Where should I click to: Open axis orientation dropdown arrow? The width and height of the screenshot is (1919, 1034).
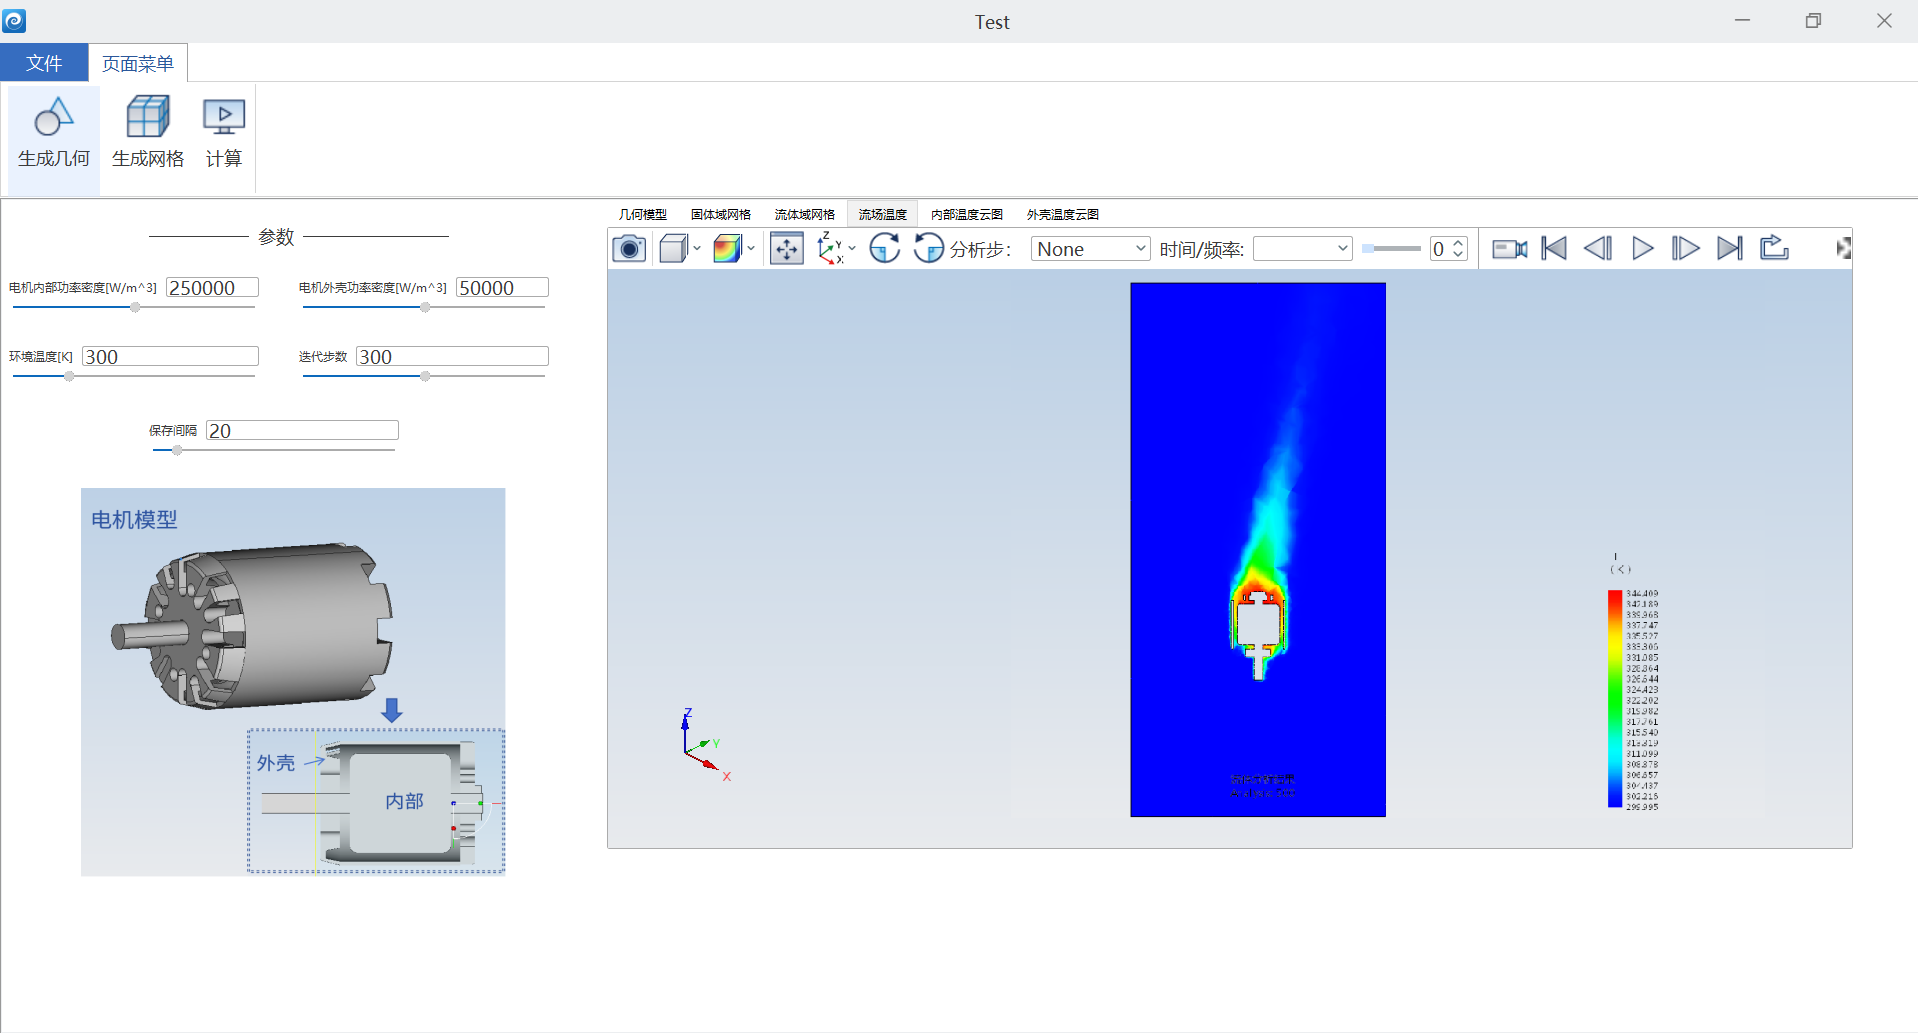852,249
